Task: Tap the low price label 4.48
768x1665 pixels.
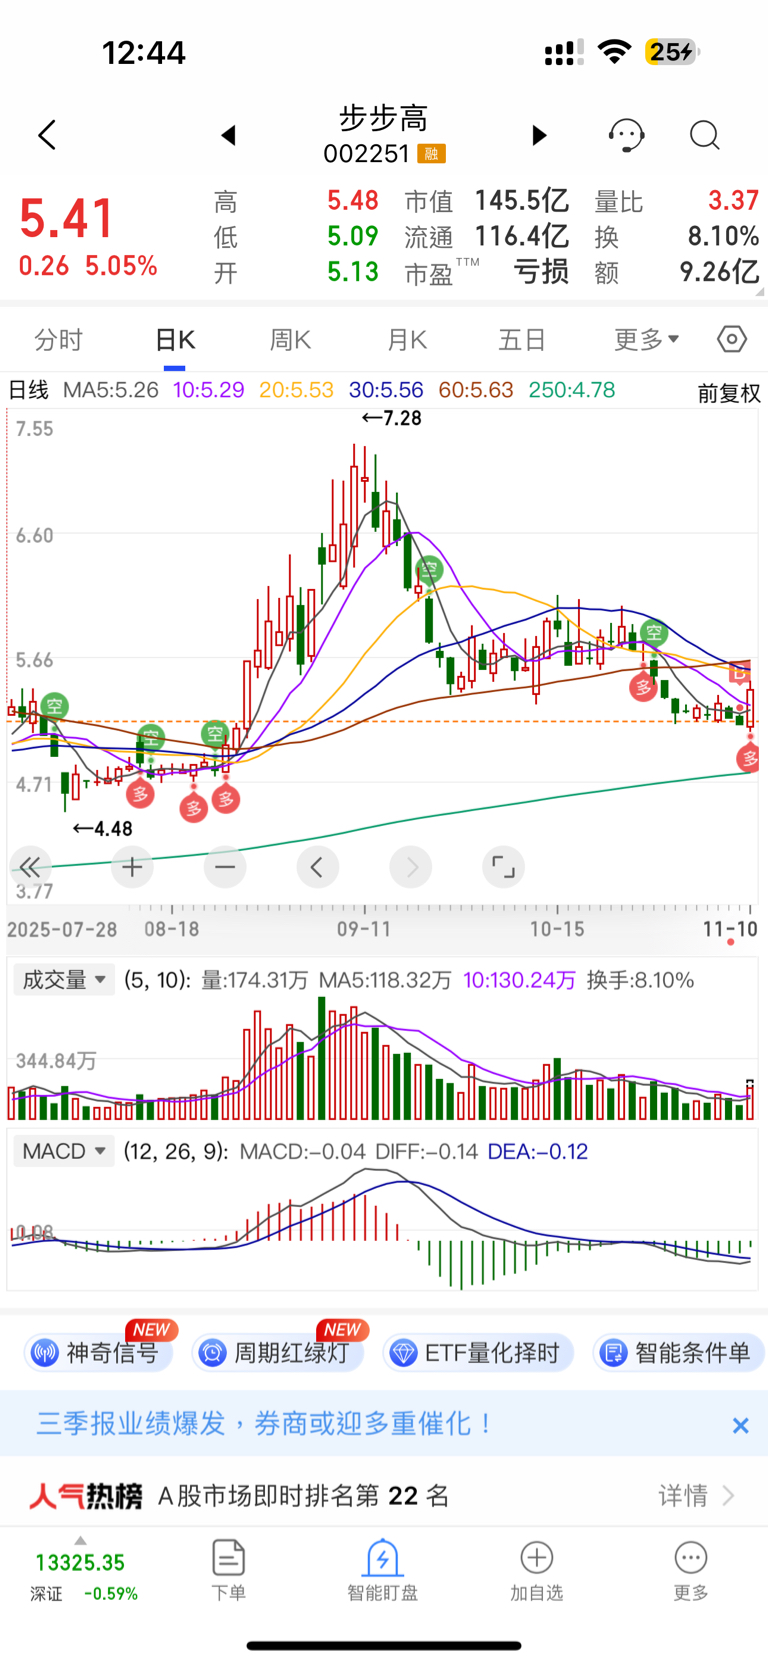Action: 103,829
